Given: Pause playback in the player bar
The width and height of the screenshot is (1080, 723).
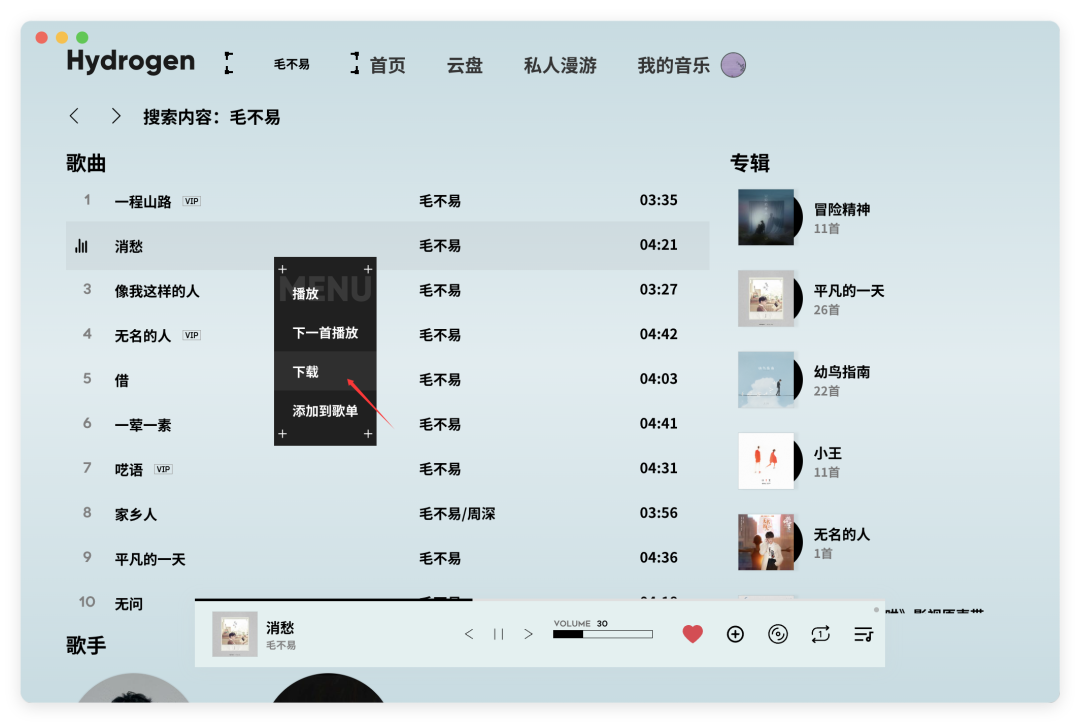Looking at the screenshot, I should point(499,634).
